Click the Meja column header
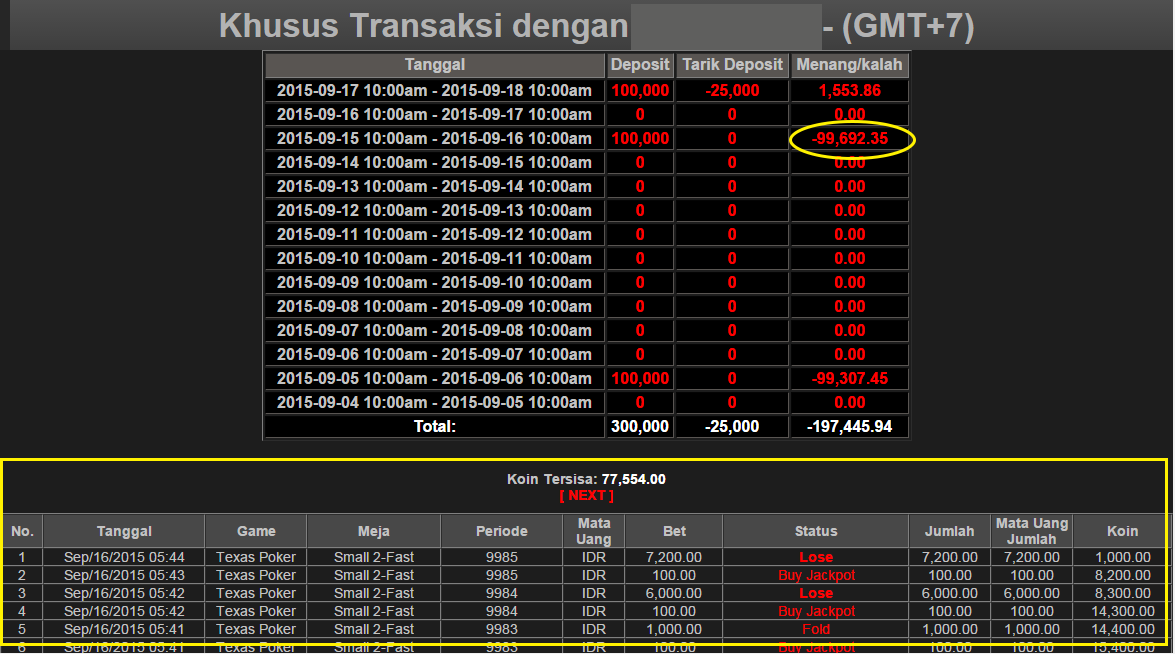 click(x=373, y=531)
